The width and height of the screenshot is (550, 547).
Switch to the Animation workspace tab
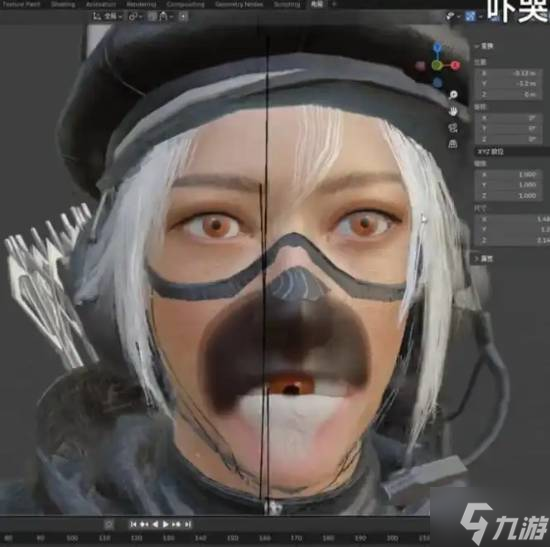[x=101, y=5]
